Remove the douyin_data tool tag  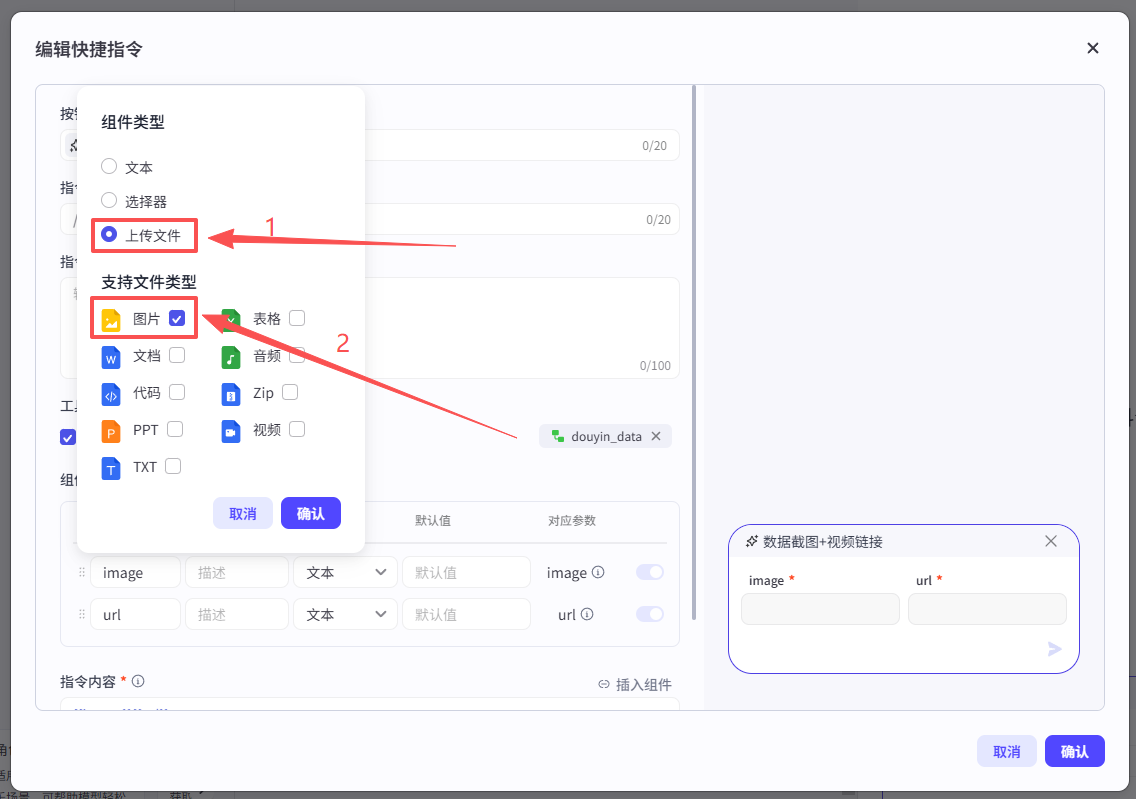coord(656,436)
